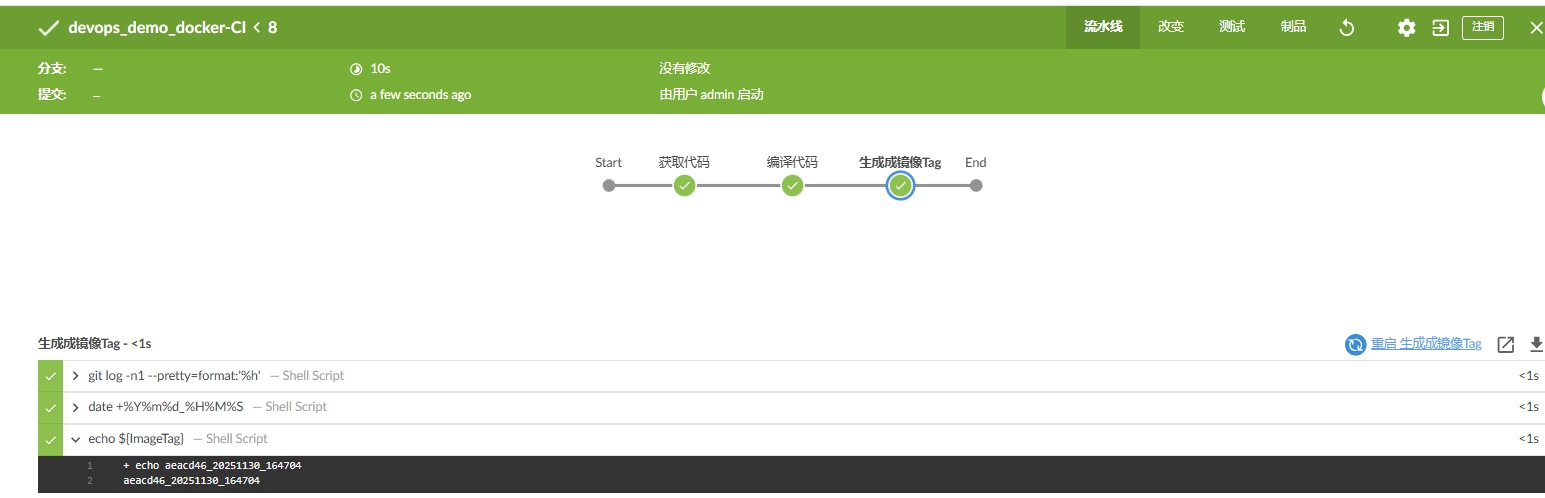Switch to the 流水线 tab

coord(1103,27)
